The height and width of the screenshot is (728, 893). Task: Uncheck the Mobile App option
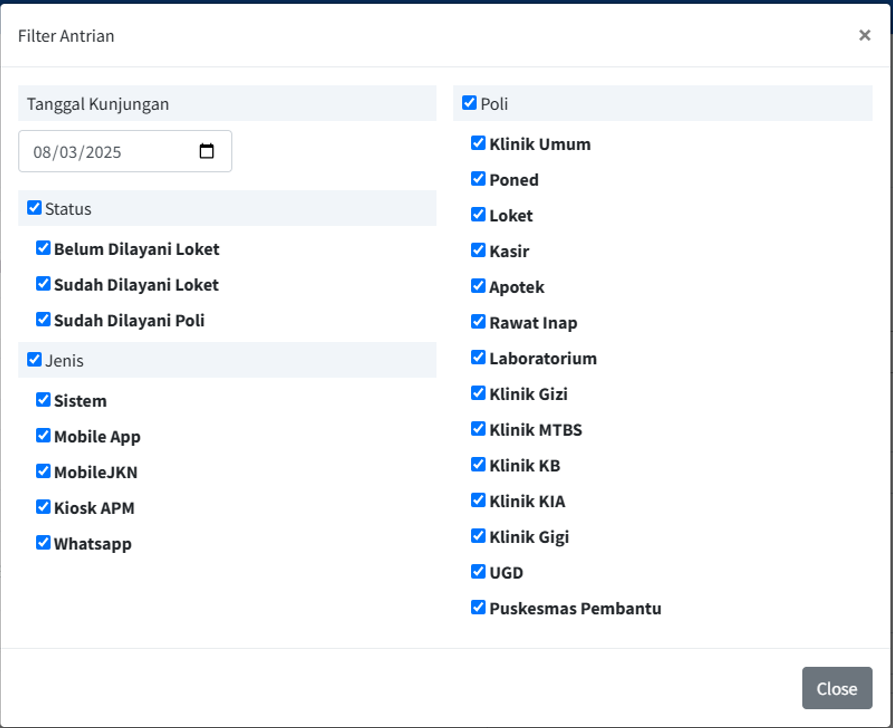coord(43,436)
